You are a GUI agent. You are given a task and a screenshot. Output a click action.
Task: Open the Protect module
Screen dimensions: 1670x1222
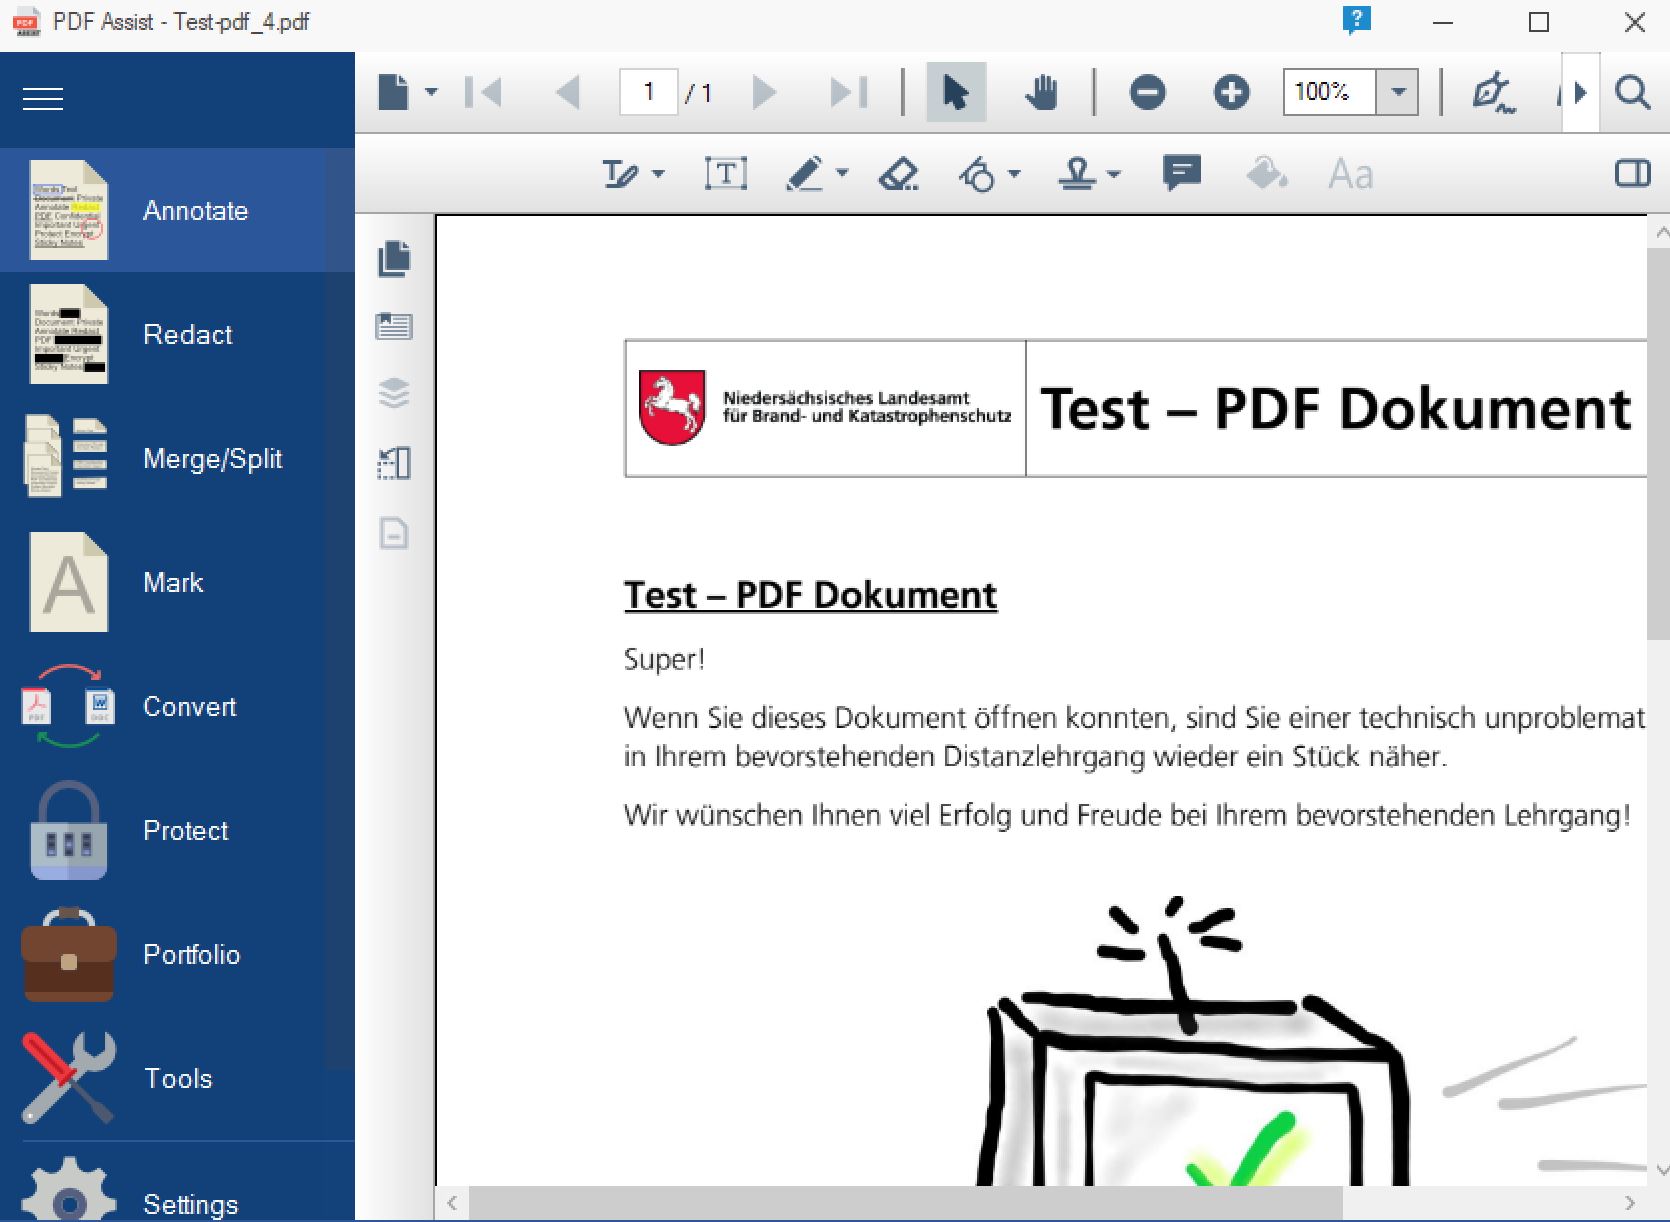[x=177, y=830]
